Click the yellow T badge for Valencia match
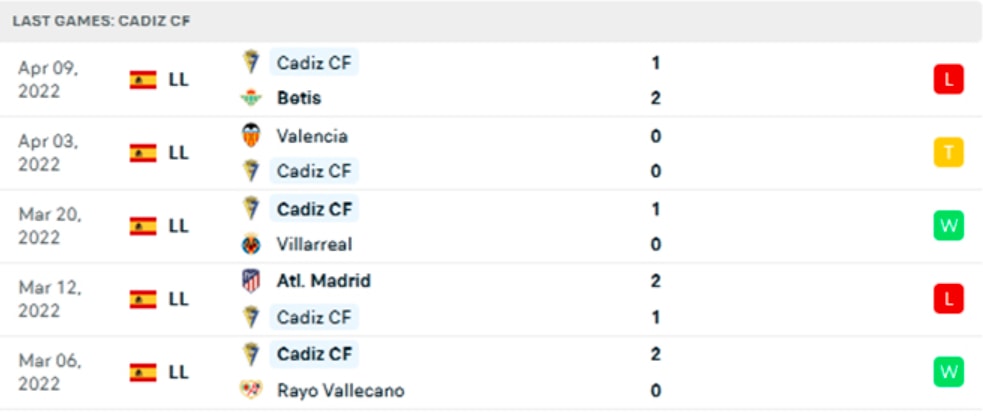Image resolution: width=983 pixels, height=418 pixels. click(x=948, y=152)
